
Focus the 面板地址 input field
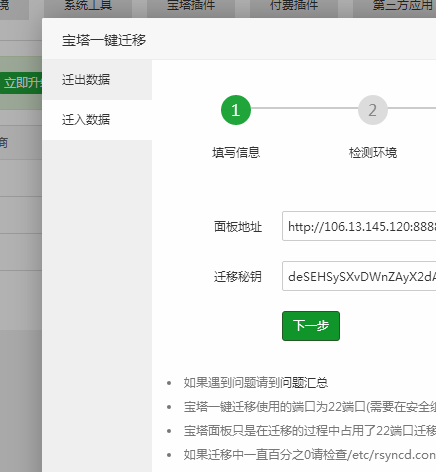[x=359, y=226]
